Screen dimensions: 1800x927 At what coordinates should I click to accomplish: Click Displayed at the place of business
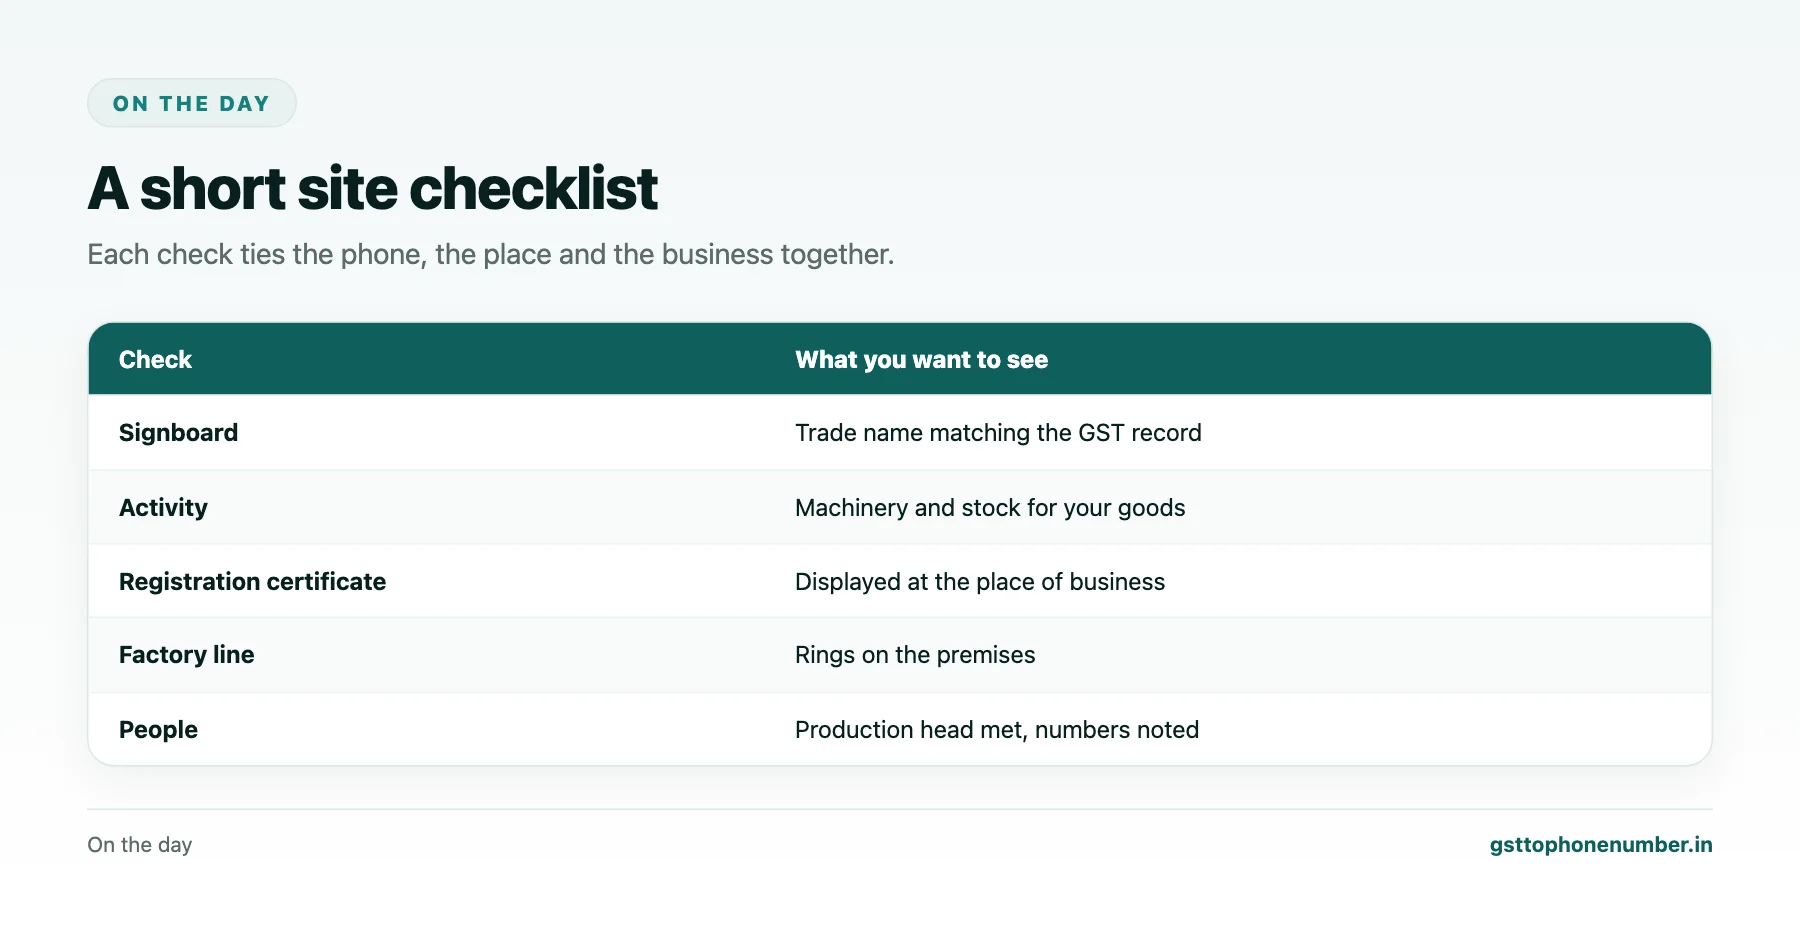point(980,582)
